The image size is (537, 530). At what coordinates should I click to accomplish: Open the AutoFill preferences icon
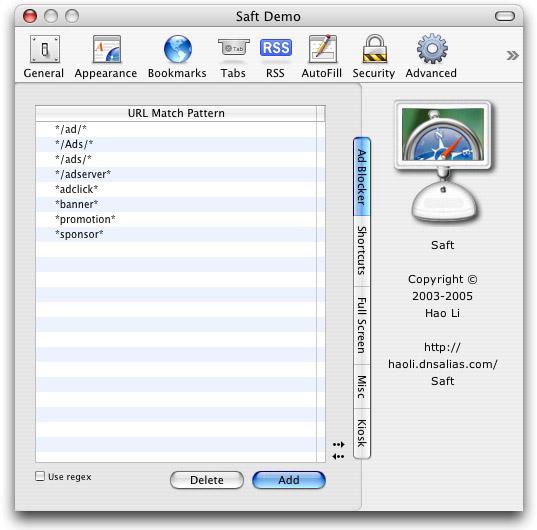(x=322, y=49)
